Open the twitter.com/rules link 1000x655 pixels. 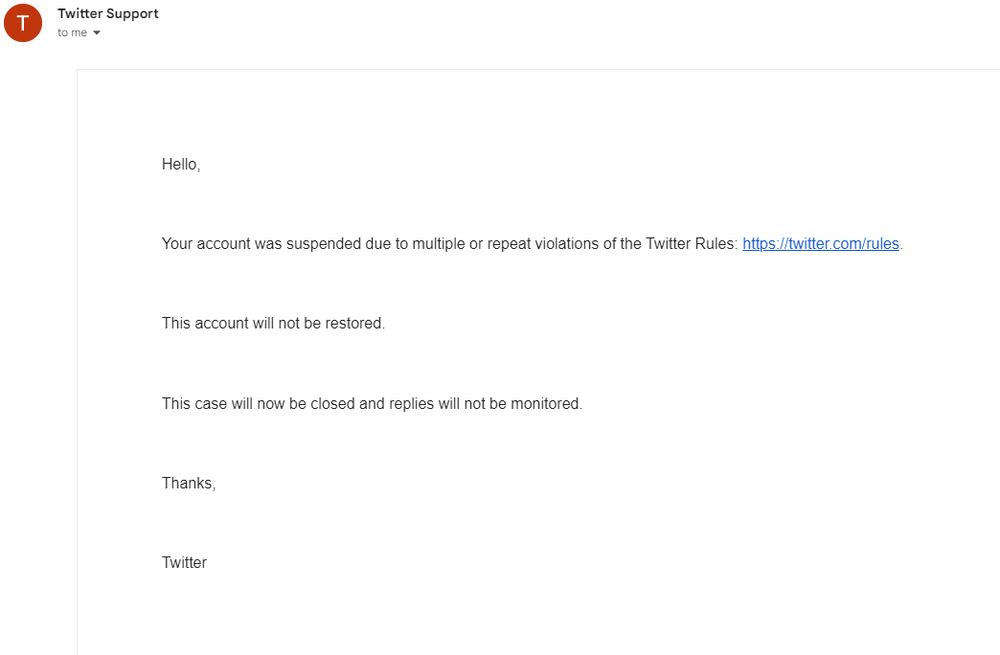820,244
